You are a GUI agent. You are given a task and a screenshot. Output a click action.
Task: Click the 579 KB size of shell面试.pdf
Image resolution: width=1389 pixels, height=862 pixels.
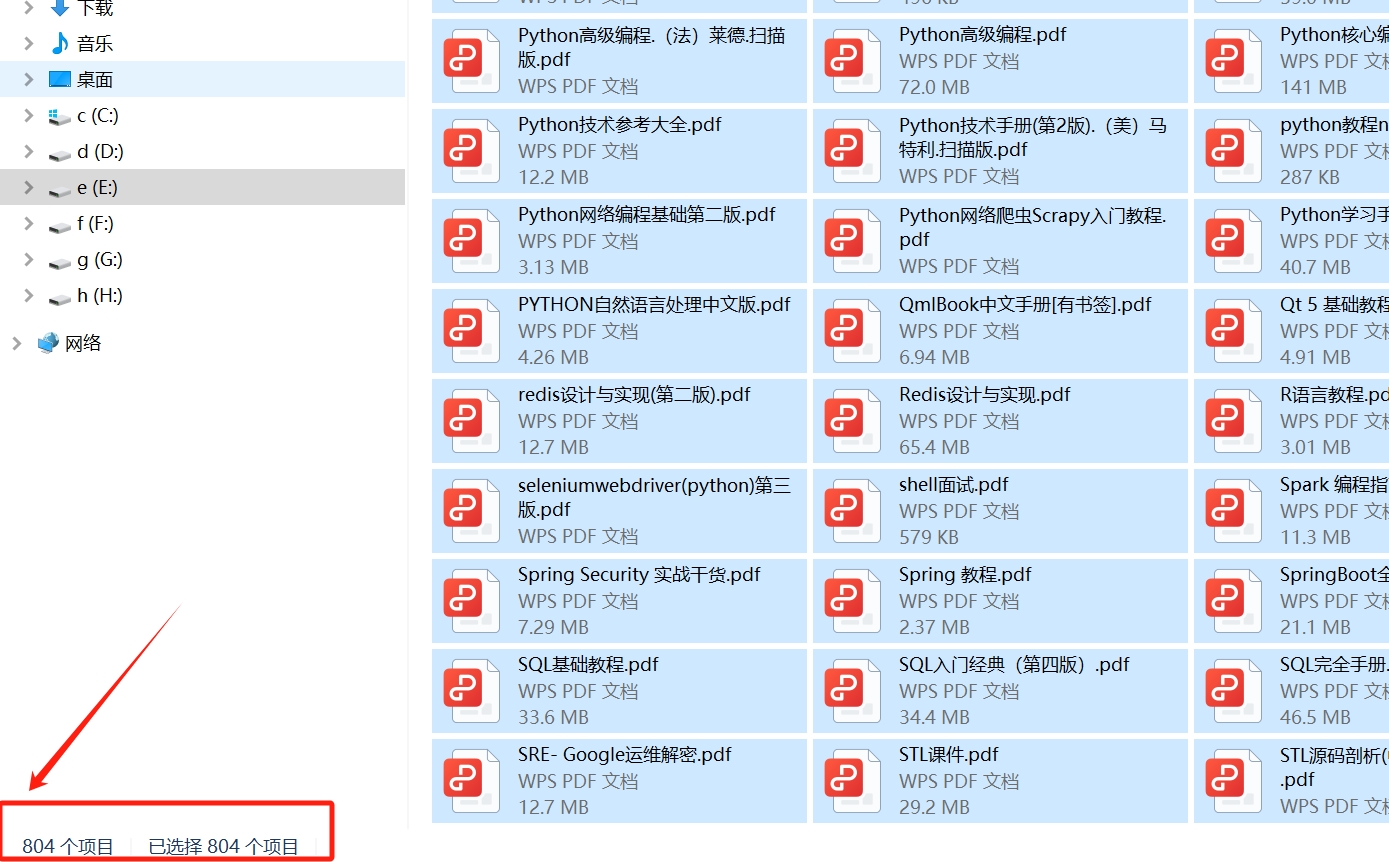pyautogui.click(x=929, y=537)
